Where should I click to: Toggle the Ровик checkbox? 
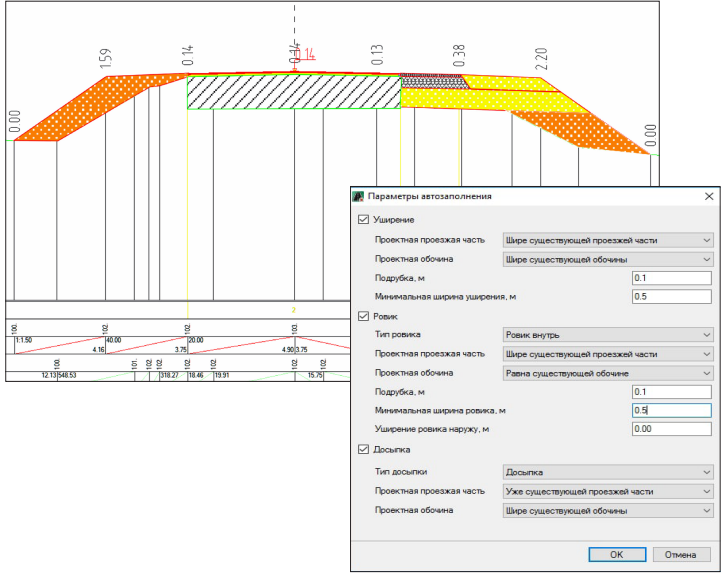click(x=363, y=316)
